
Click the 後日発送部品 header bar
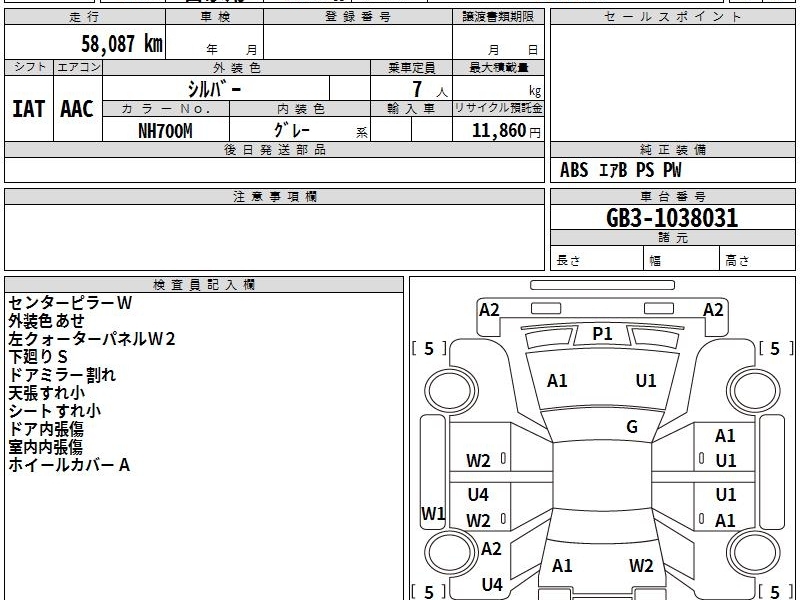coord(274,150)
